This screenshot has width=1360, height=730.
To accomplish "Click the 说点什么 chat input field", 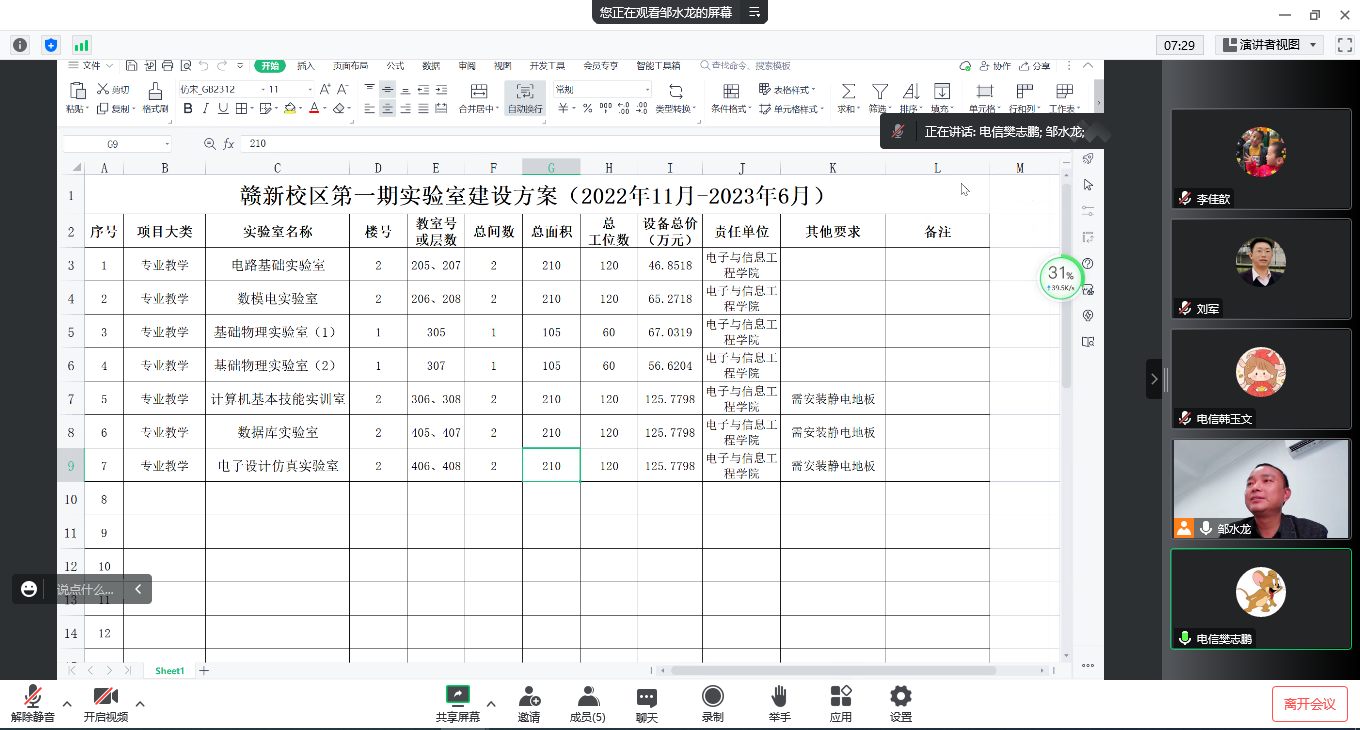I will 86,590.
